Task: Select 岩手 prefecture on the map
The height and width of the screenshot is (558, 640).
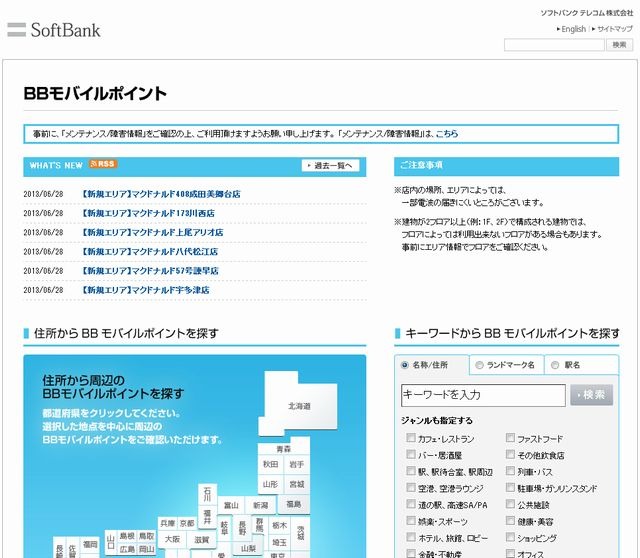Action: [x=297, y=464]
